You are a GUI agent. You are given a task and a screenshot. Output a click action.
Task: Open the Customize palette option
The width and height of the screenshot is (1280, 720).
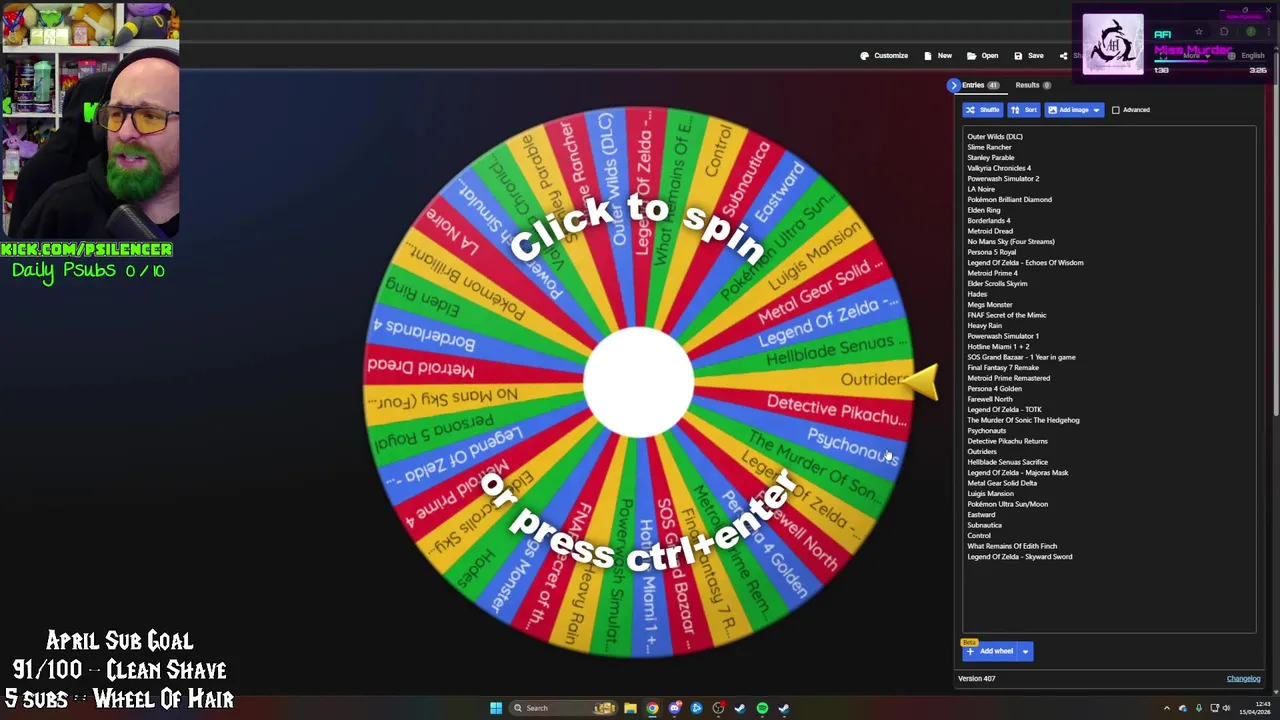pyautogui.click(x=884, y=56)
